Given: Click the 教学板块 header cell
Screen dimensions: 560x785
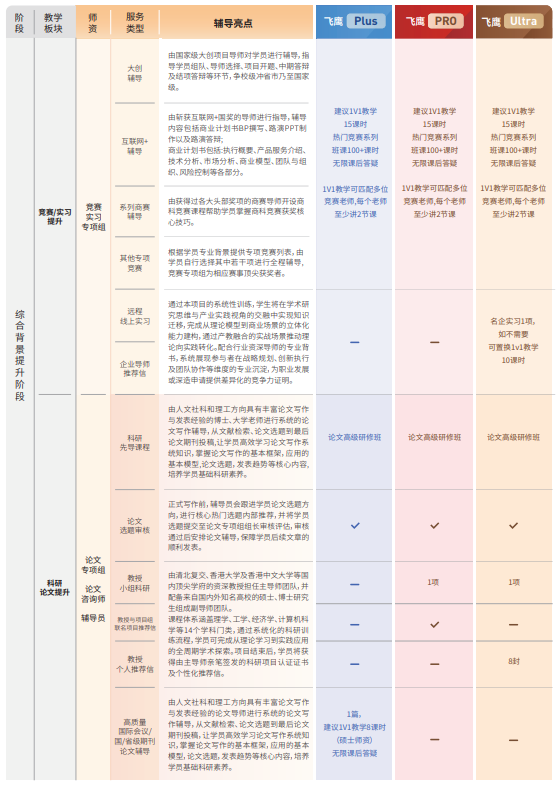Looking at the screenshot, I should [x=54, y=23].
